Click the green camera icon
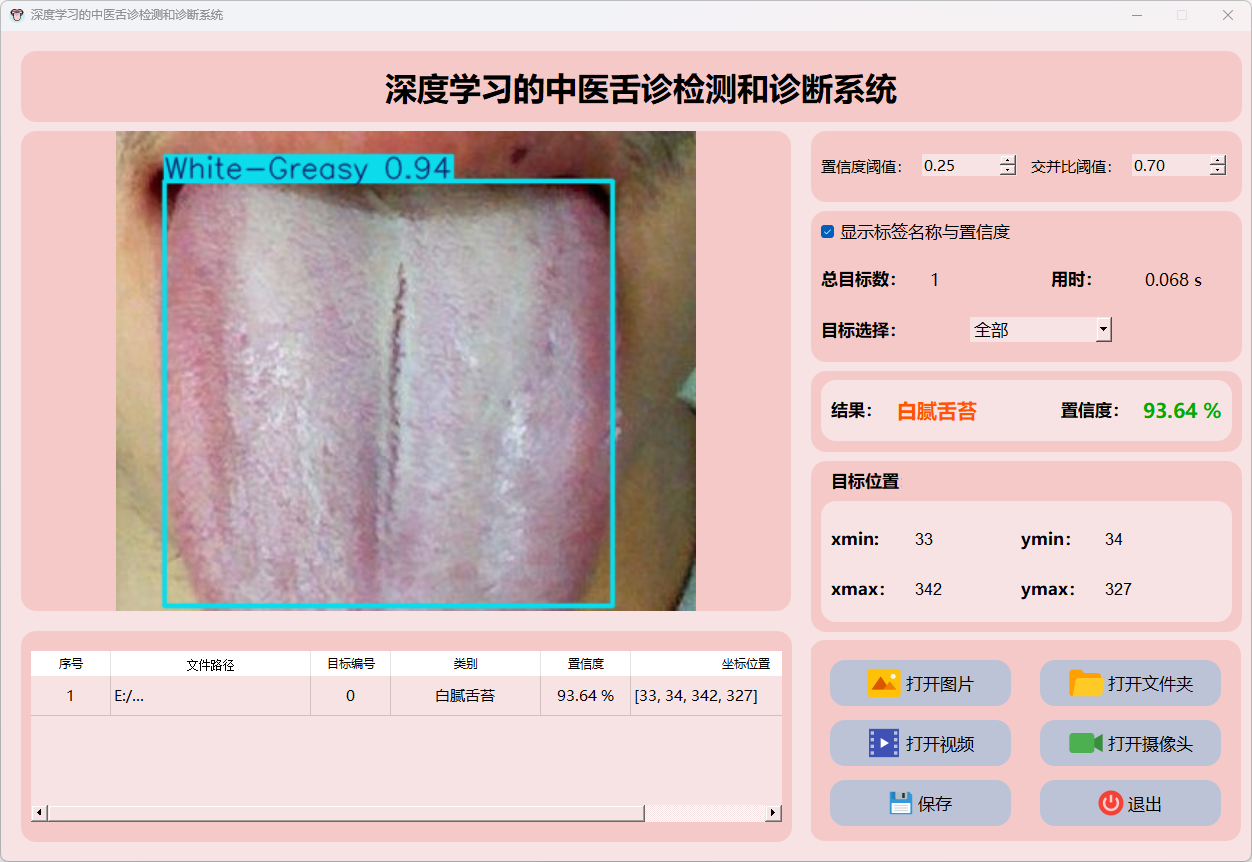The image size is (1252, 862). pyautogui.click(x=1086, y=743)
